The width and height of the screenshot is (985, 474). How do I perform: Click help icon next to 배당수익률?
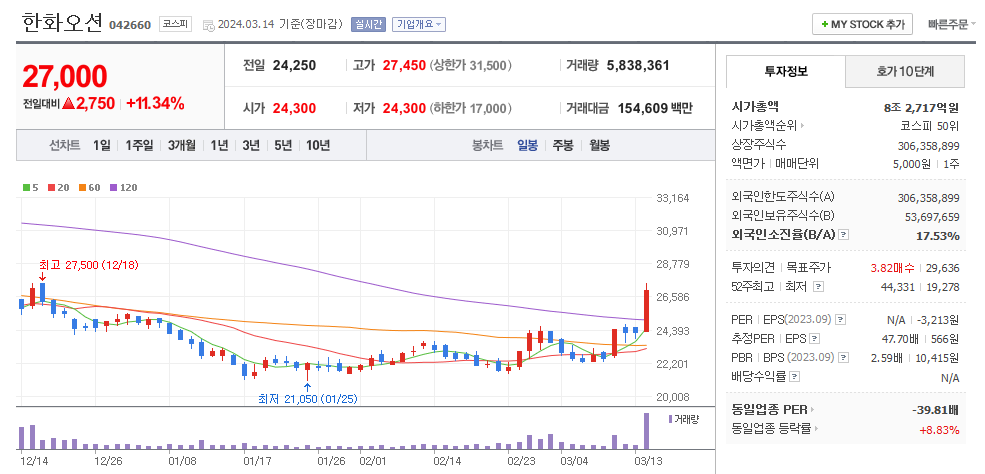tap(795, 377)
